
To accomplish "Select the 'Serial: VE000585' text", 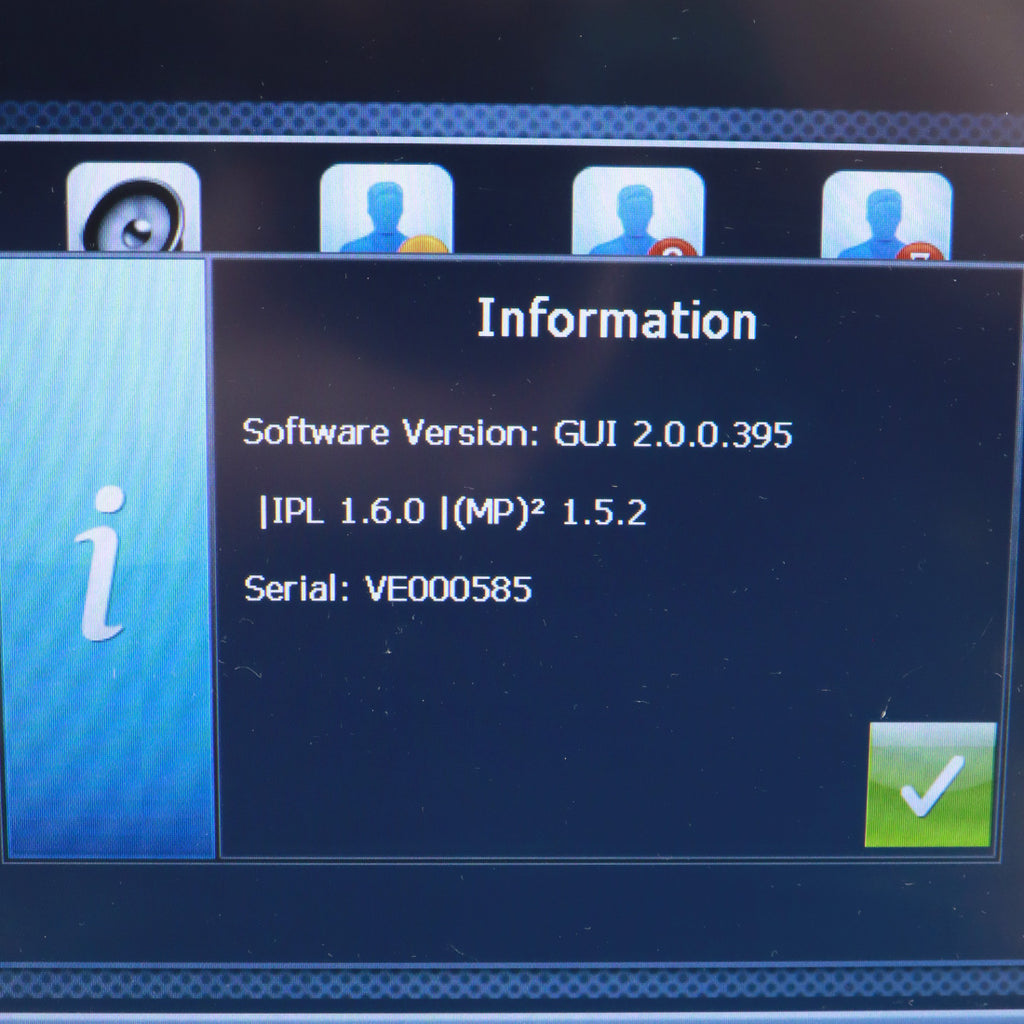I will click(x=388, y=588).
